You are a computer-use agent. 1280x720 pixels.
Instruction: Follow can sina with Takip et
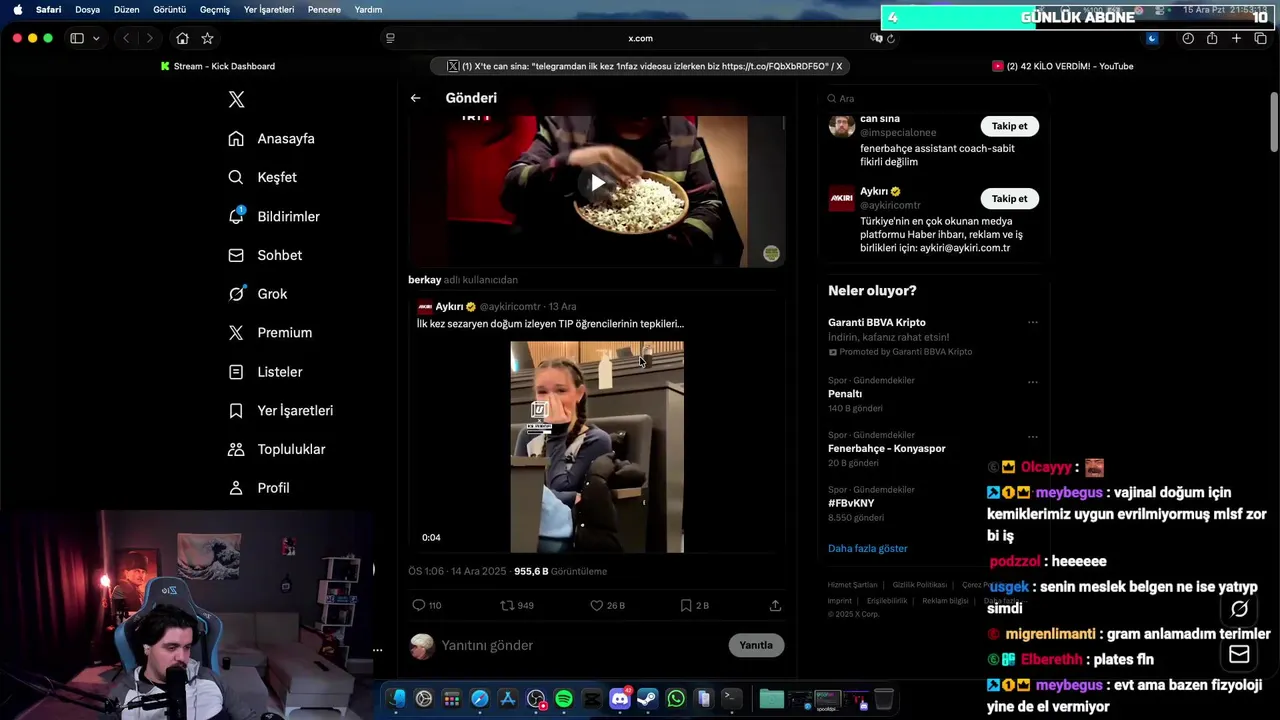1009,126
